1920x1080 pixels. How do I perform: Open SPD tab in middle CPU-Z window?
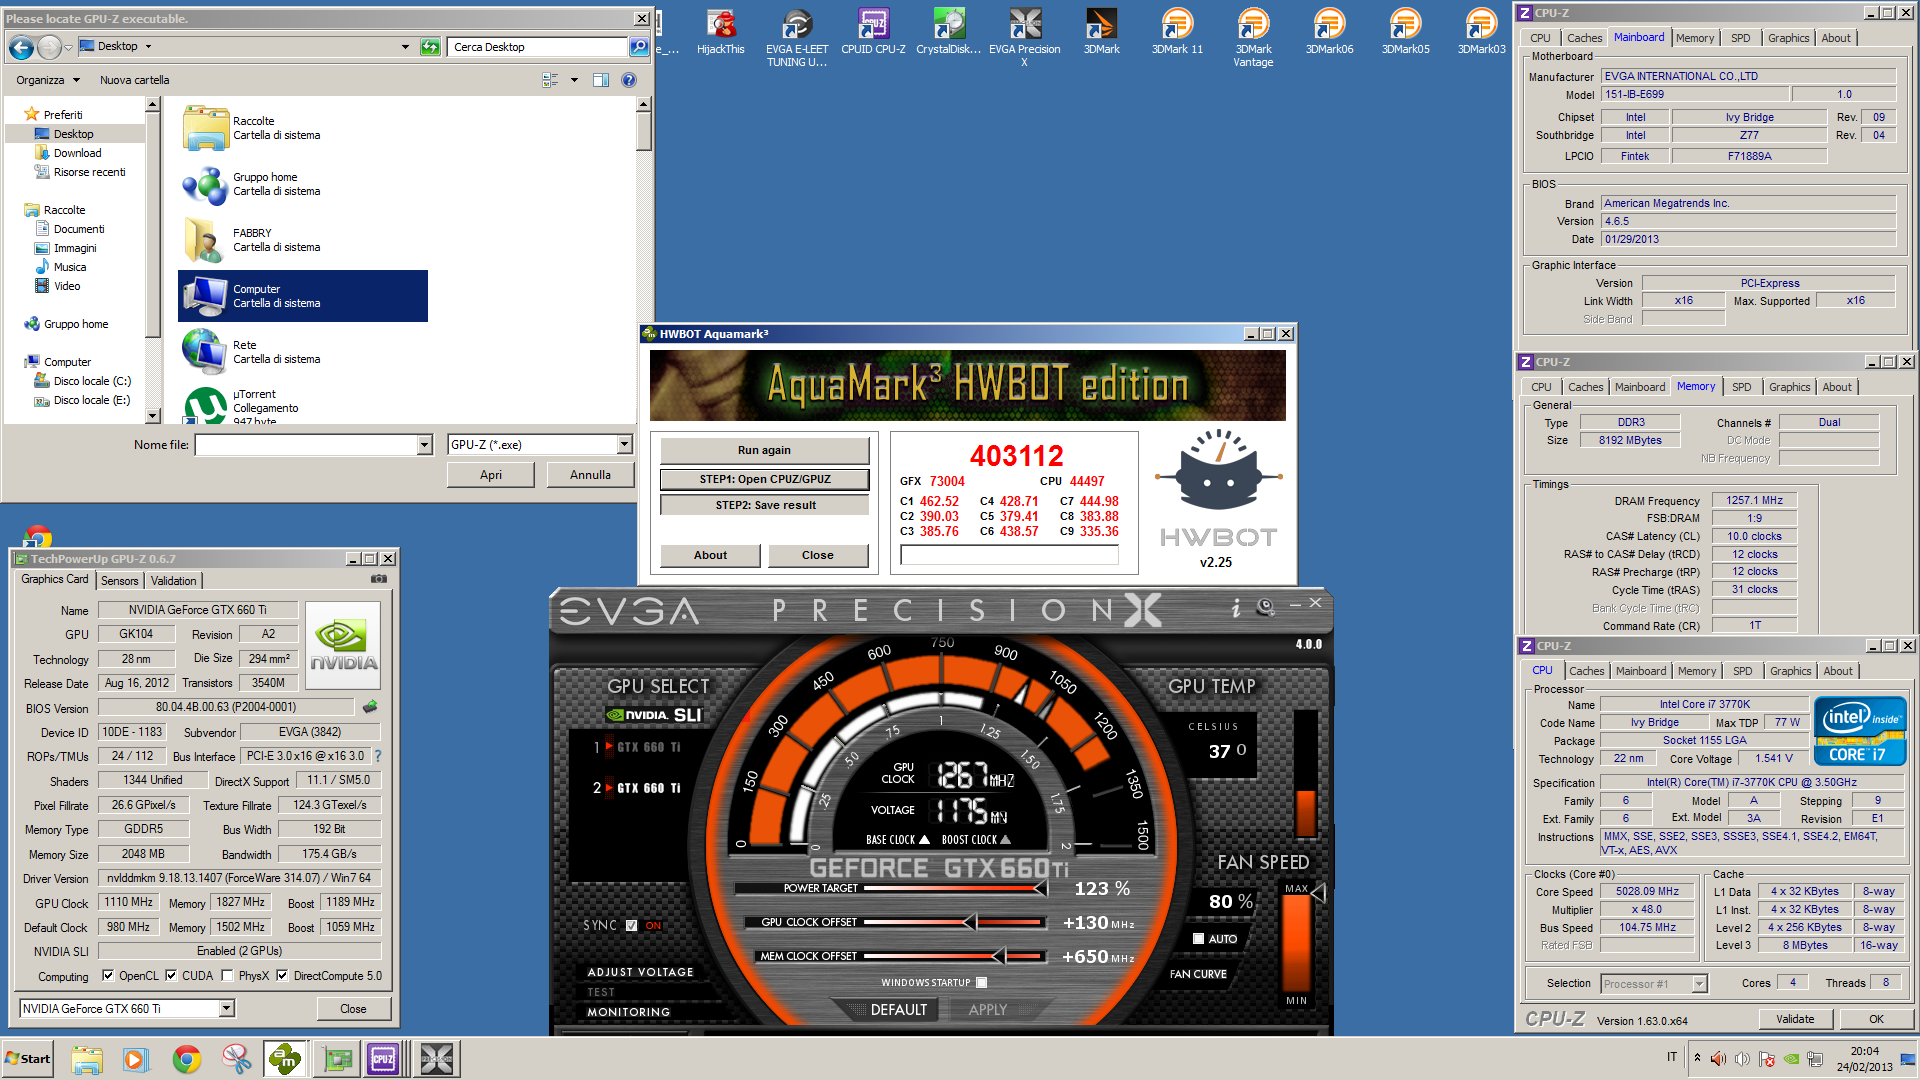click(1742, 387)
